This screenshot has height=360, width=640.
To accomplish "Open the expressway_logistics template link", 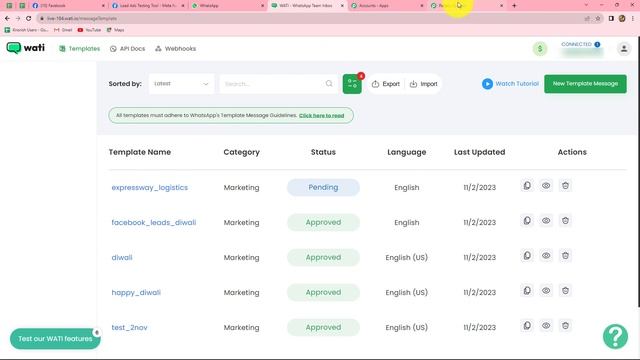I will pyautogui.click(x=150, y=187).
